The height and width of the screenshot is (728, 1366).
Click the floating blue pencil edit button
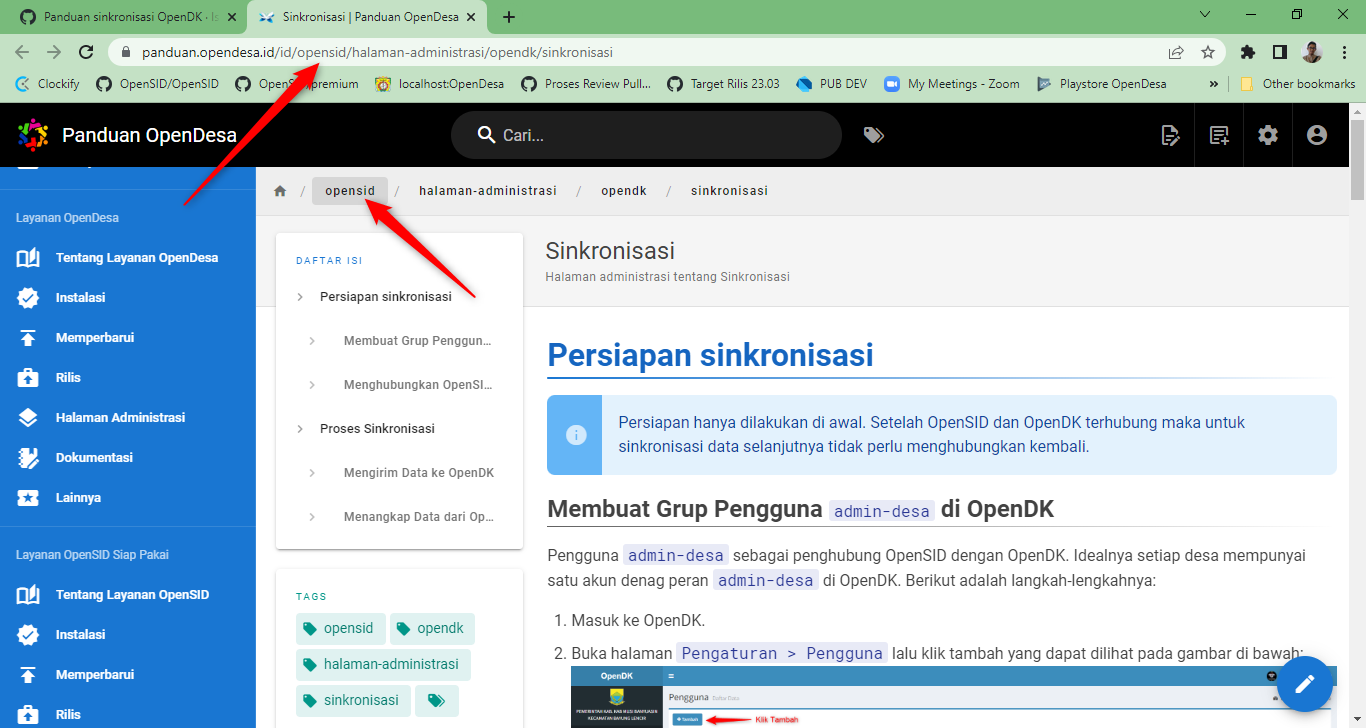[1306, 684]
